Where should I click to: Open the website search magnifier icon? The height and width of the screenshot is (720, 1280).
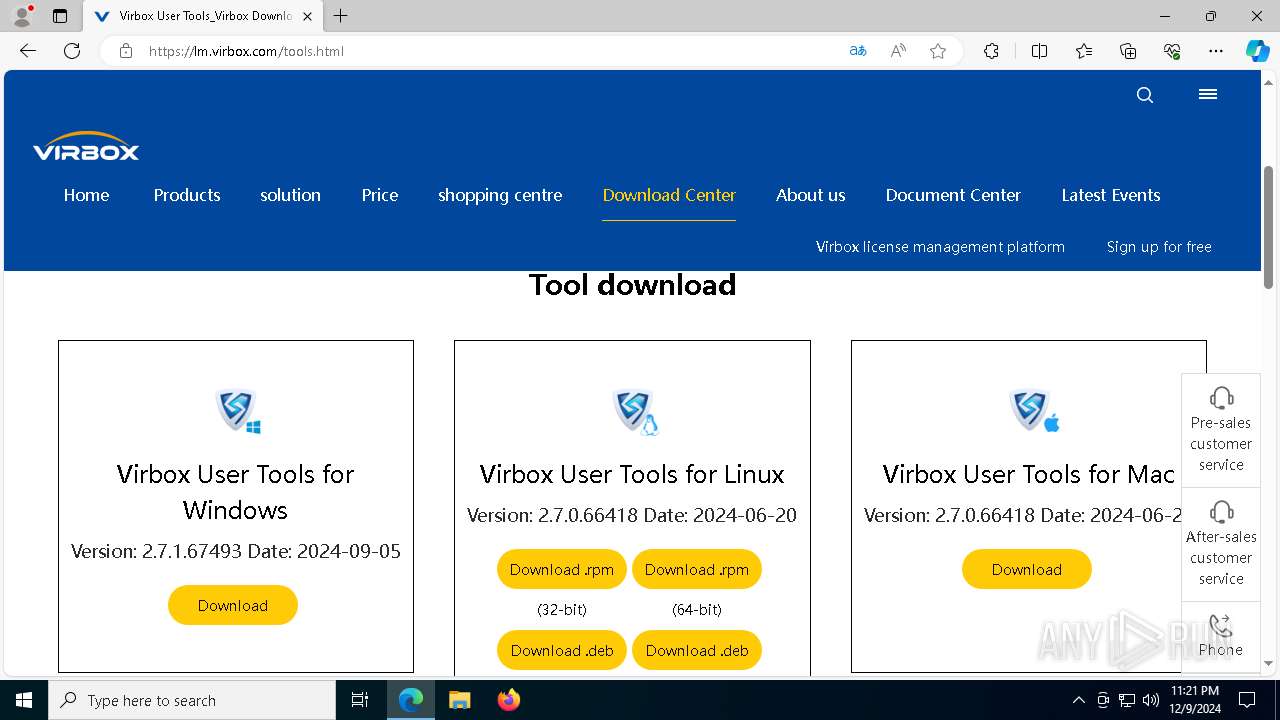[x=1145, y=95]
